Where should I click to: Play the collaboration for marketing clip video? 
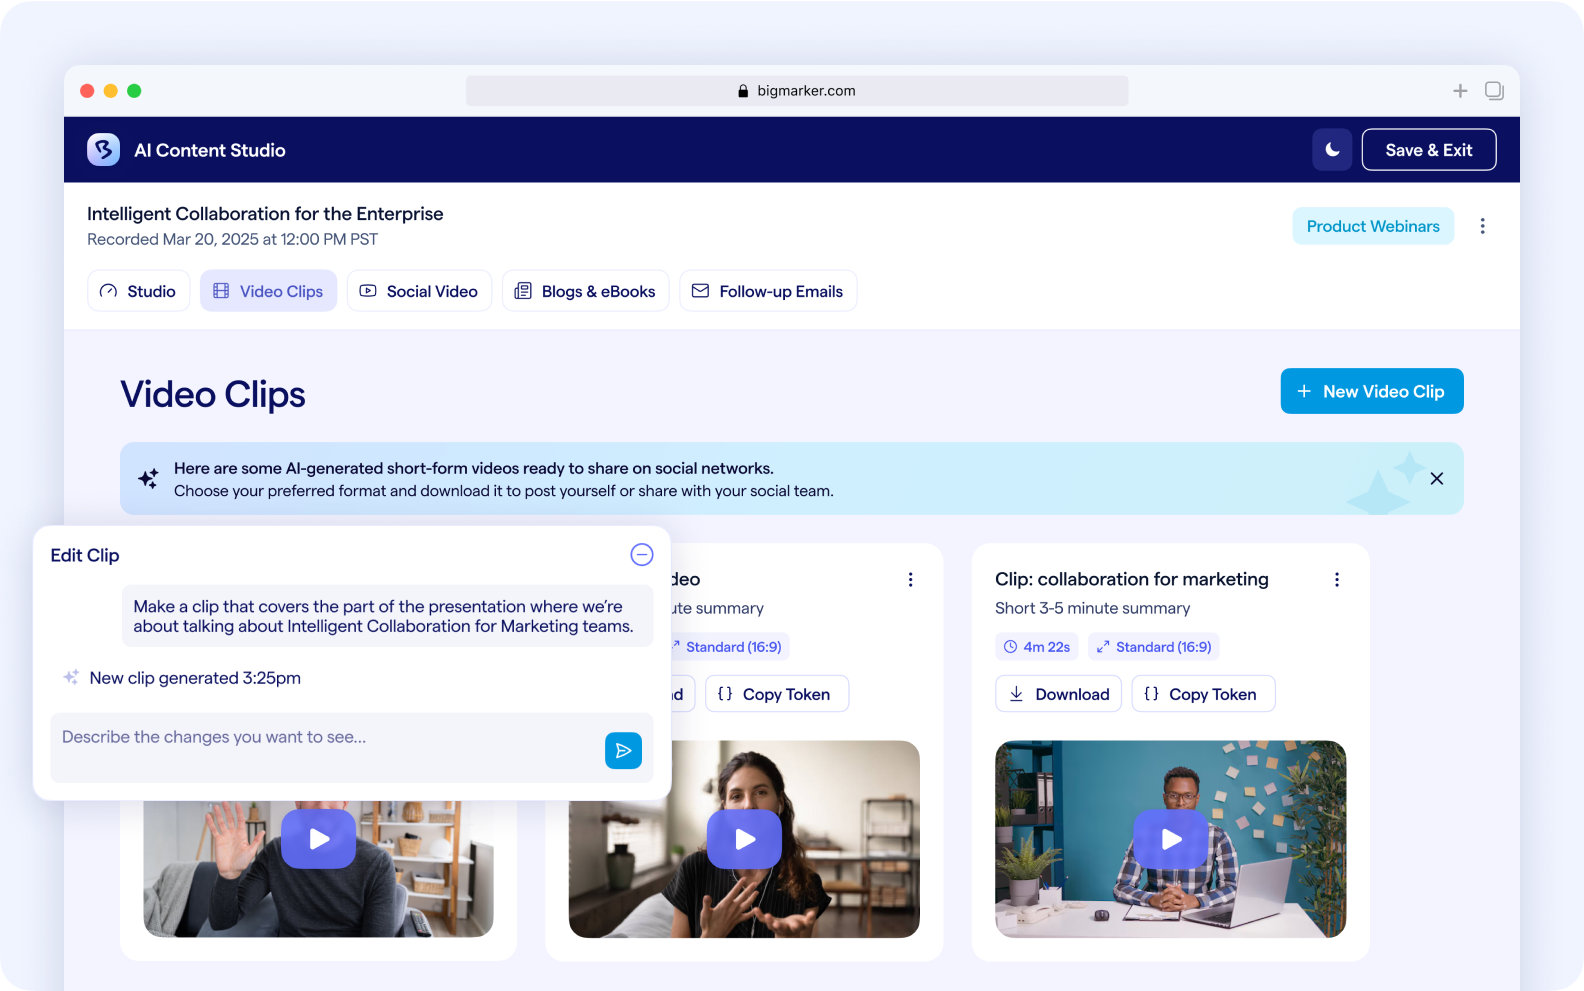1170,839
